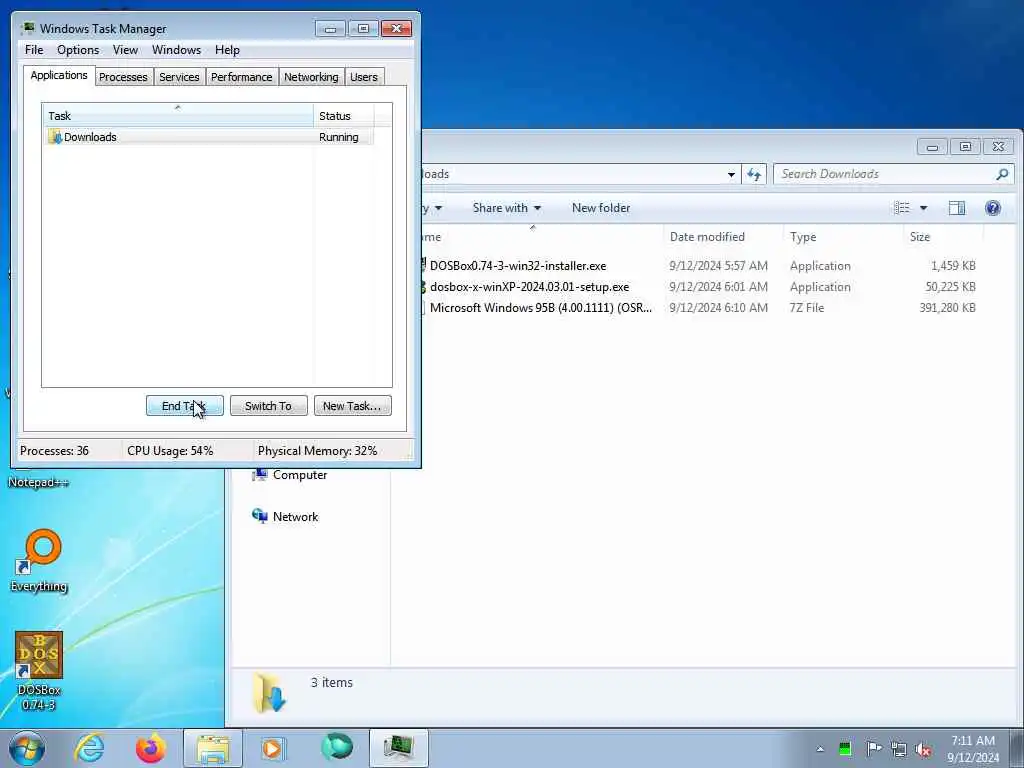Sort files by Size column
Image resolution: width=1024 pixels, height=768 pixels.
[x=944, y=237]
